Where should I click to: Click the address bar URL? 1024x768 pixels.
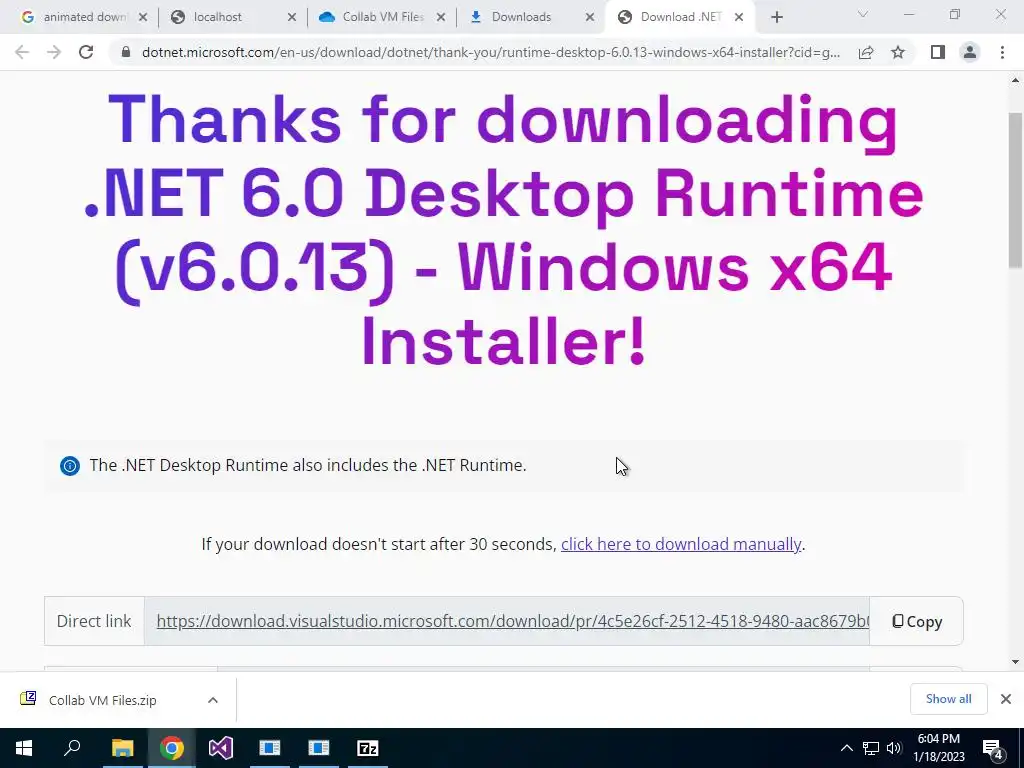coord(490,52)
